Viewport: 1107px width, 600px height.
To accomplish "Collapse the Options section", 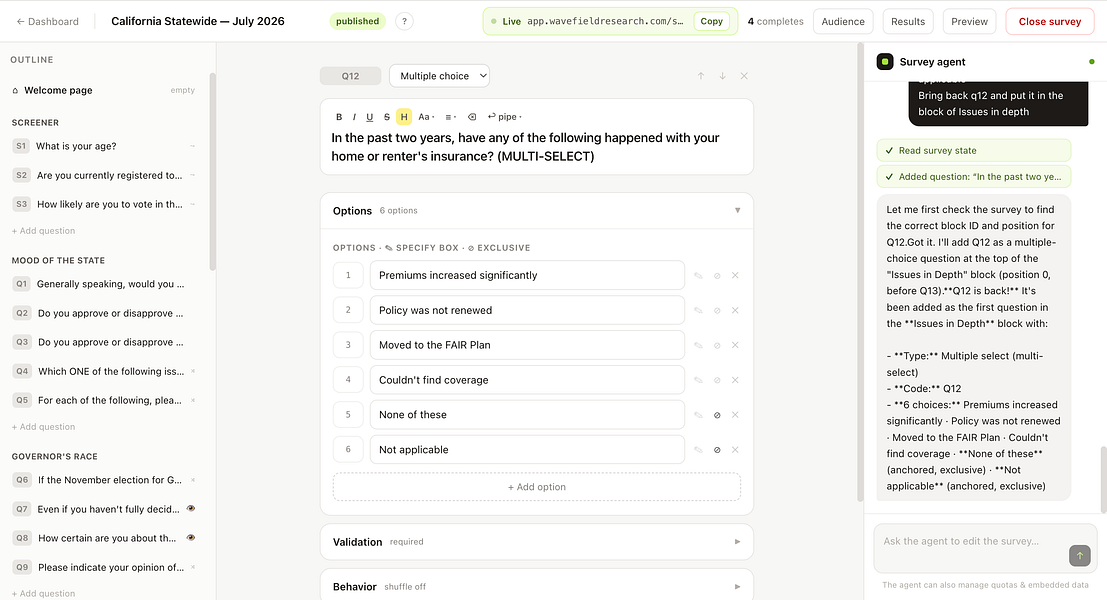I will 737,210.
